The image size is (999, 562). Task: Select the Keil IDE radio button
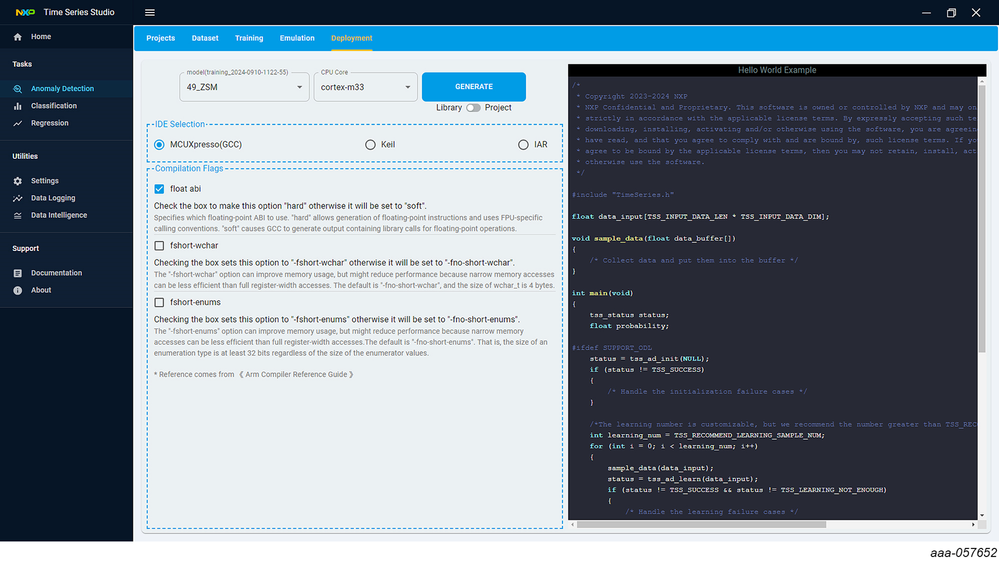[x=370, y=145]
